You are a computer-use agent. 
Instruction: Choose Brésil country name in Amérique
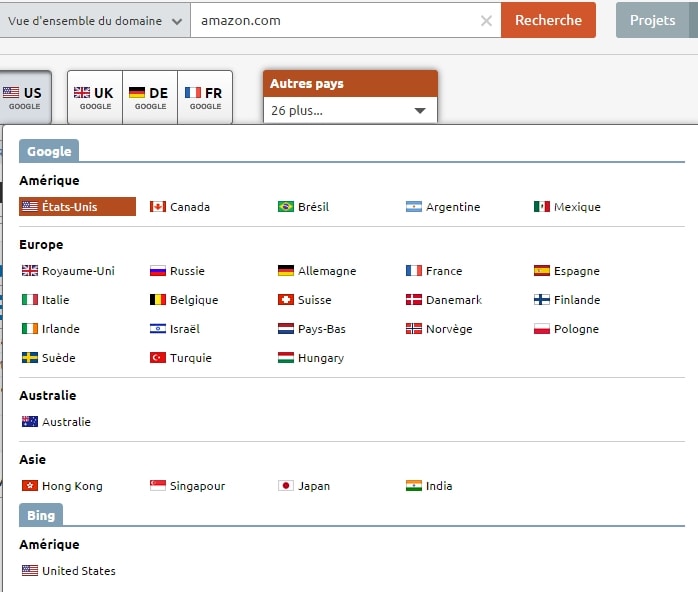click(313, 207)
